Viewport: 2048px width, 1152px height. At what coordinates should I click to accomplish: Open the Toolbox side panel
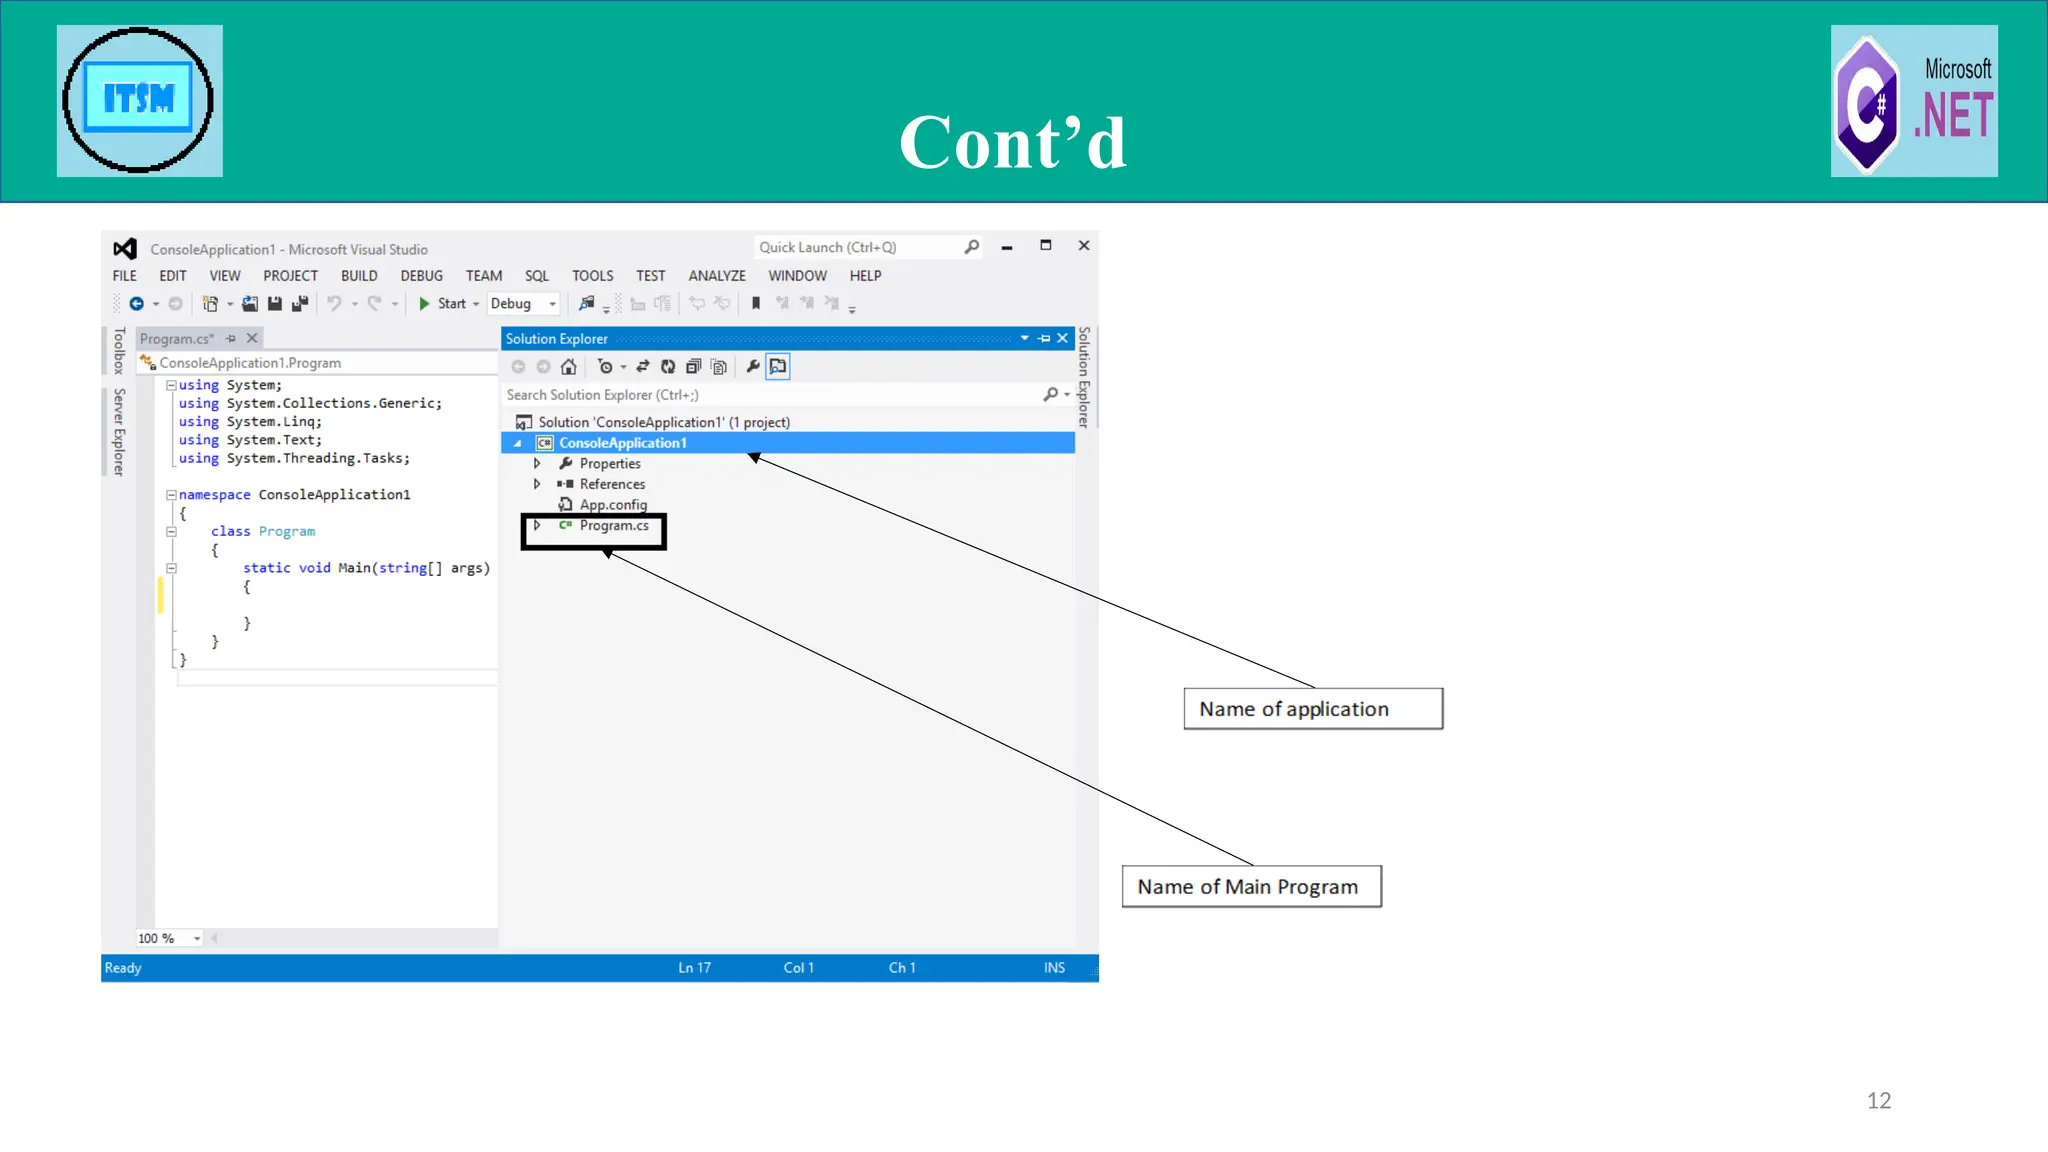point(118,351)
